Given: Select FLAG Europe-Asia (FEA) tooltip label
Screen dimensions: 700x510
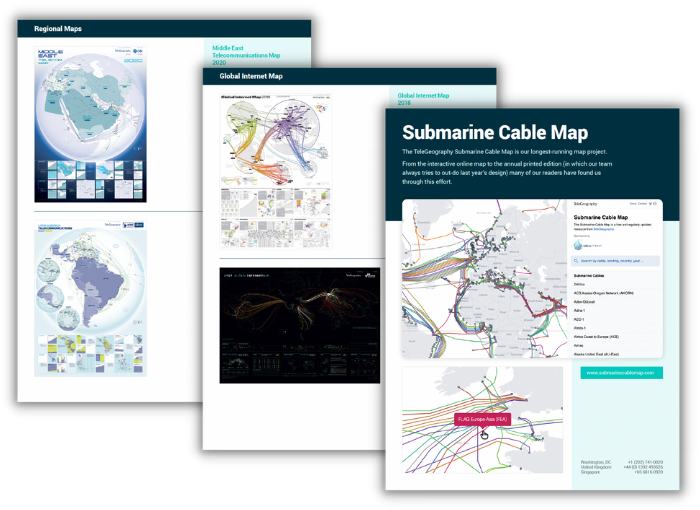Looking at the screenshot, I should [483, 419].
